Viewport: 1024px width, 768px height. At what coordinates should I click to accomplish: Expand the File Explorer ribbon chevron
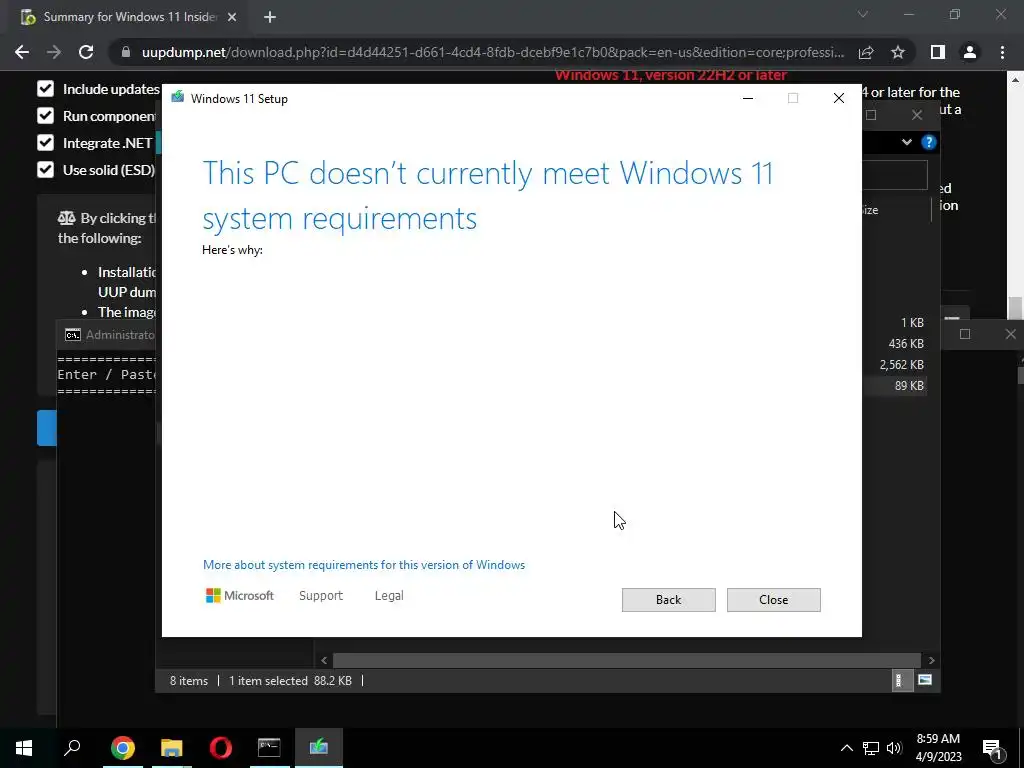[x=906, y=142]
